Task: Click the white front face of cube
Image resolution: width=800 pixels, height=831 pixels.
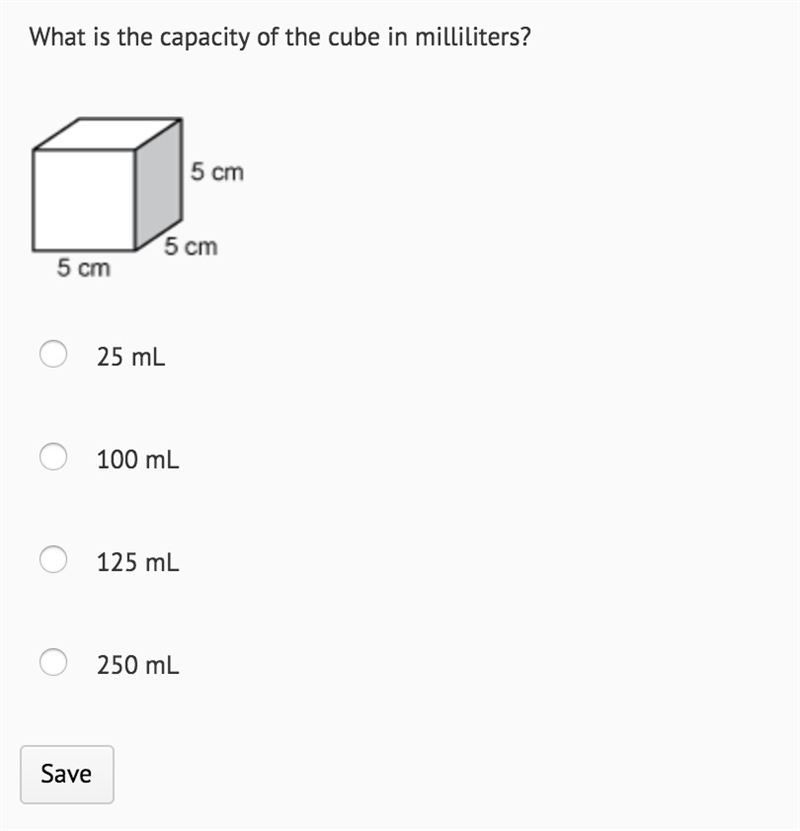Action: [84, 200]
